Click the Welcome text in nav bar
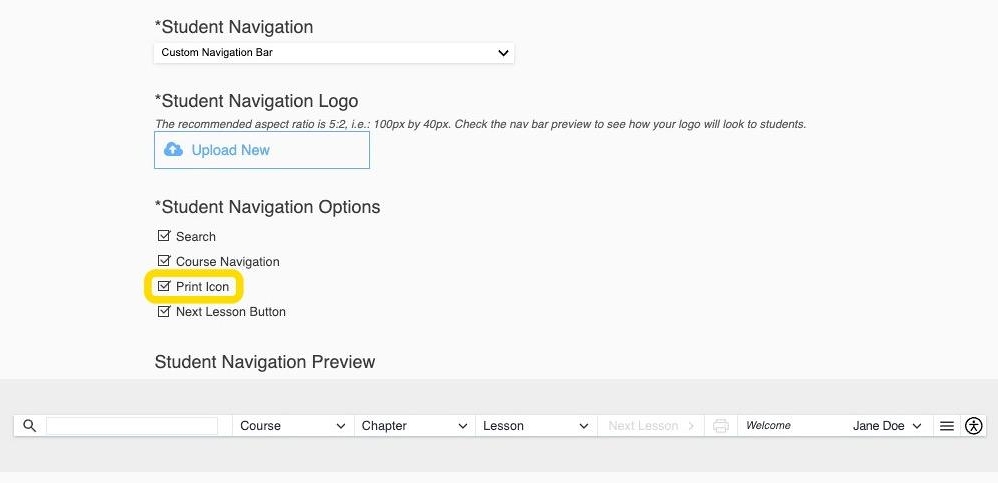This screenshot has height=483, width=998. pos(768,426)
